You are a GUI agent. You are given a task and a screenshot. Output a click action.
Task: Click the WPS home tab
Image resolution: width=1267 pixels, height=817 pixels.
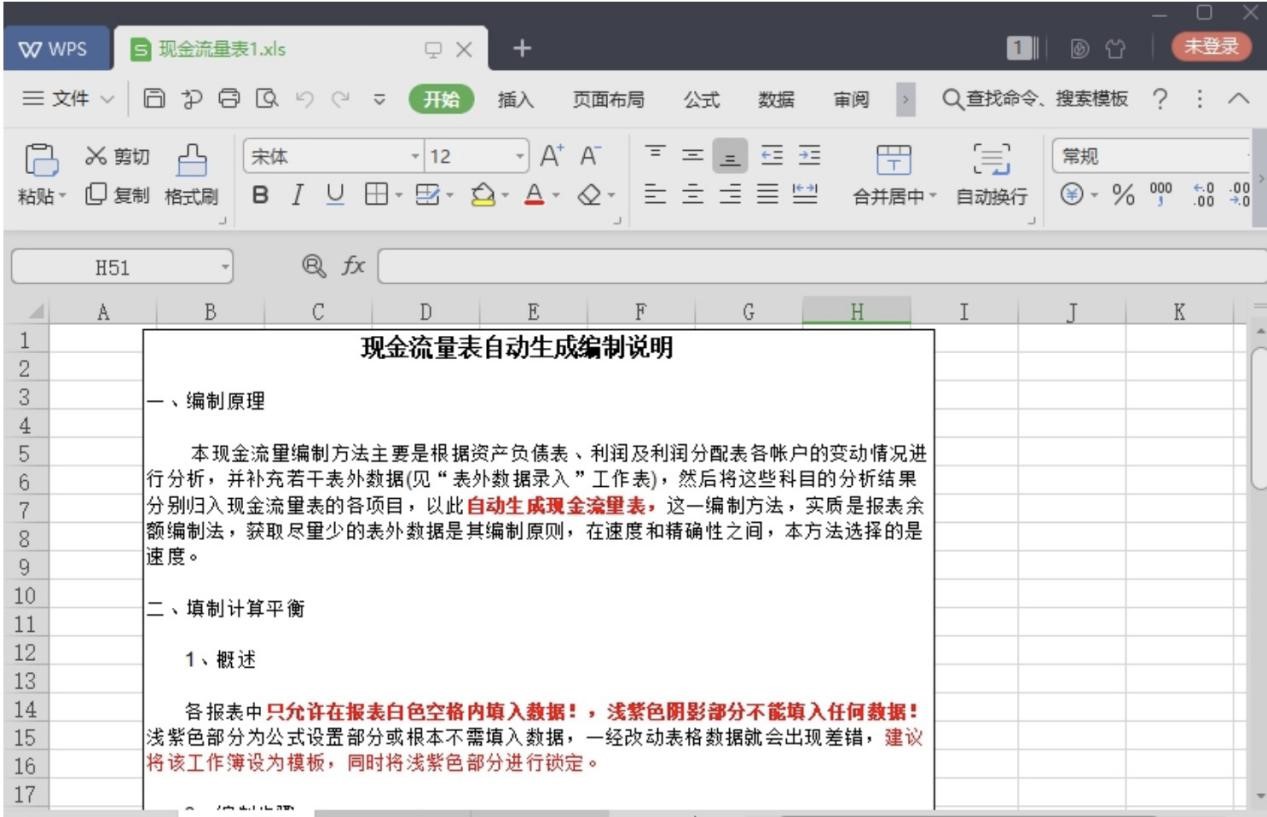click(x=57, y=48)
